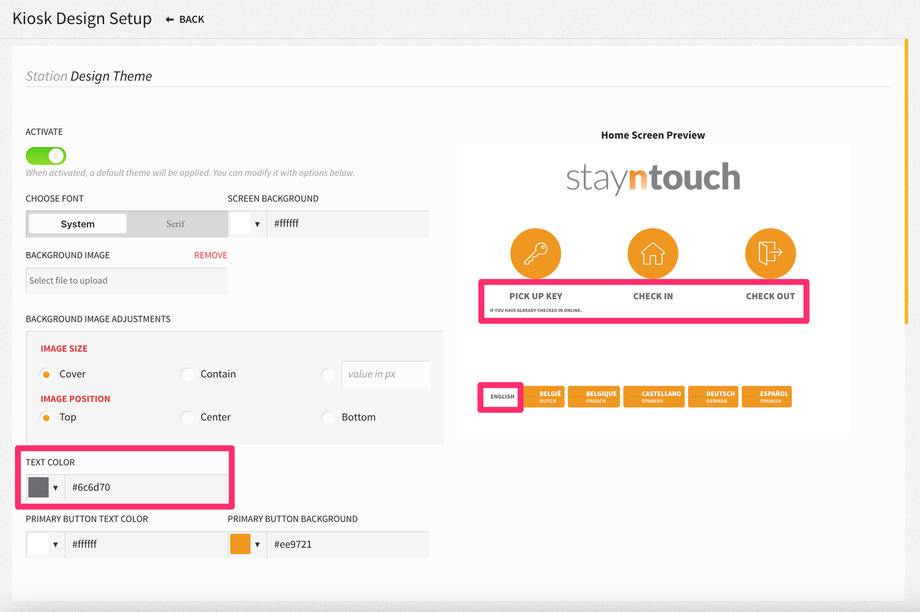This screenshot has height=612, width=920.
Task: Select the custom pixel value radio
Action: tap(328, 374)
